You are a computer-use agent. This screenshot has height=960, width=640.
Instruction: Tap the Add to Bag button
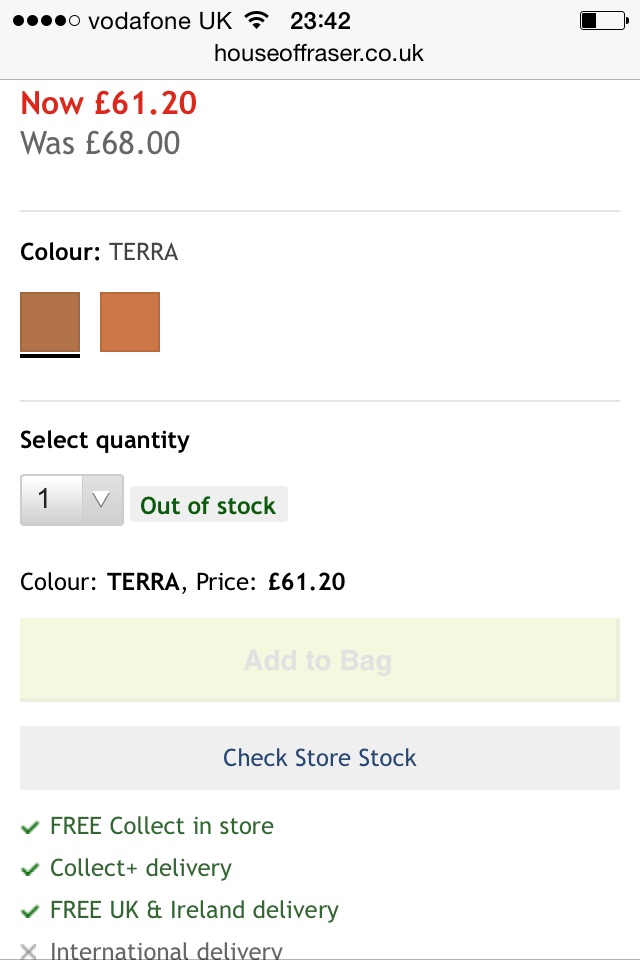pyautogui.click(x=320, y=660)
